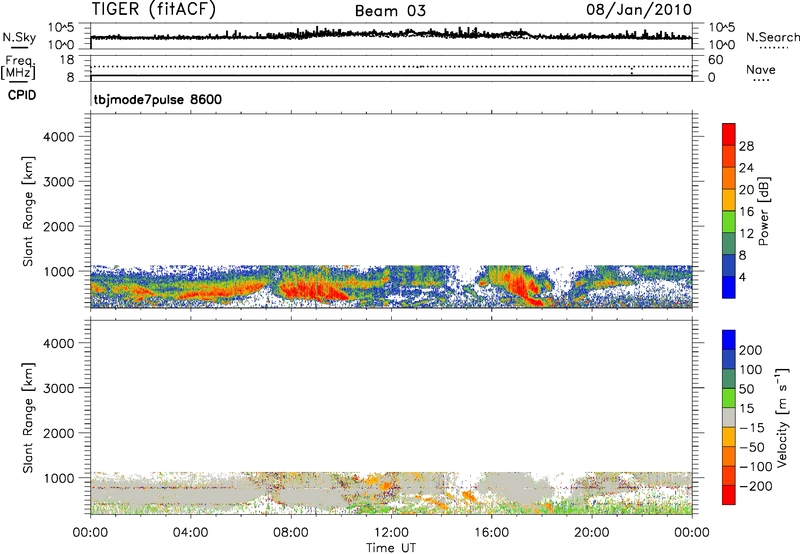Select the N.Search legend label
The image size is (800, 554).
[x=773, y=37]
